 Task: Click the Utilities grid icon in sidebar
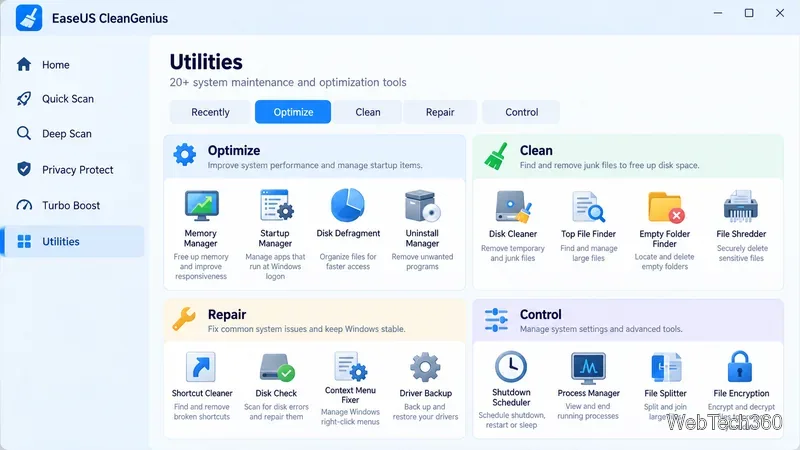click(24, 241)
